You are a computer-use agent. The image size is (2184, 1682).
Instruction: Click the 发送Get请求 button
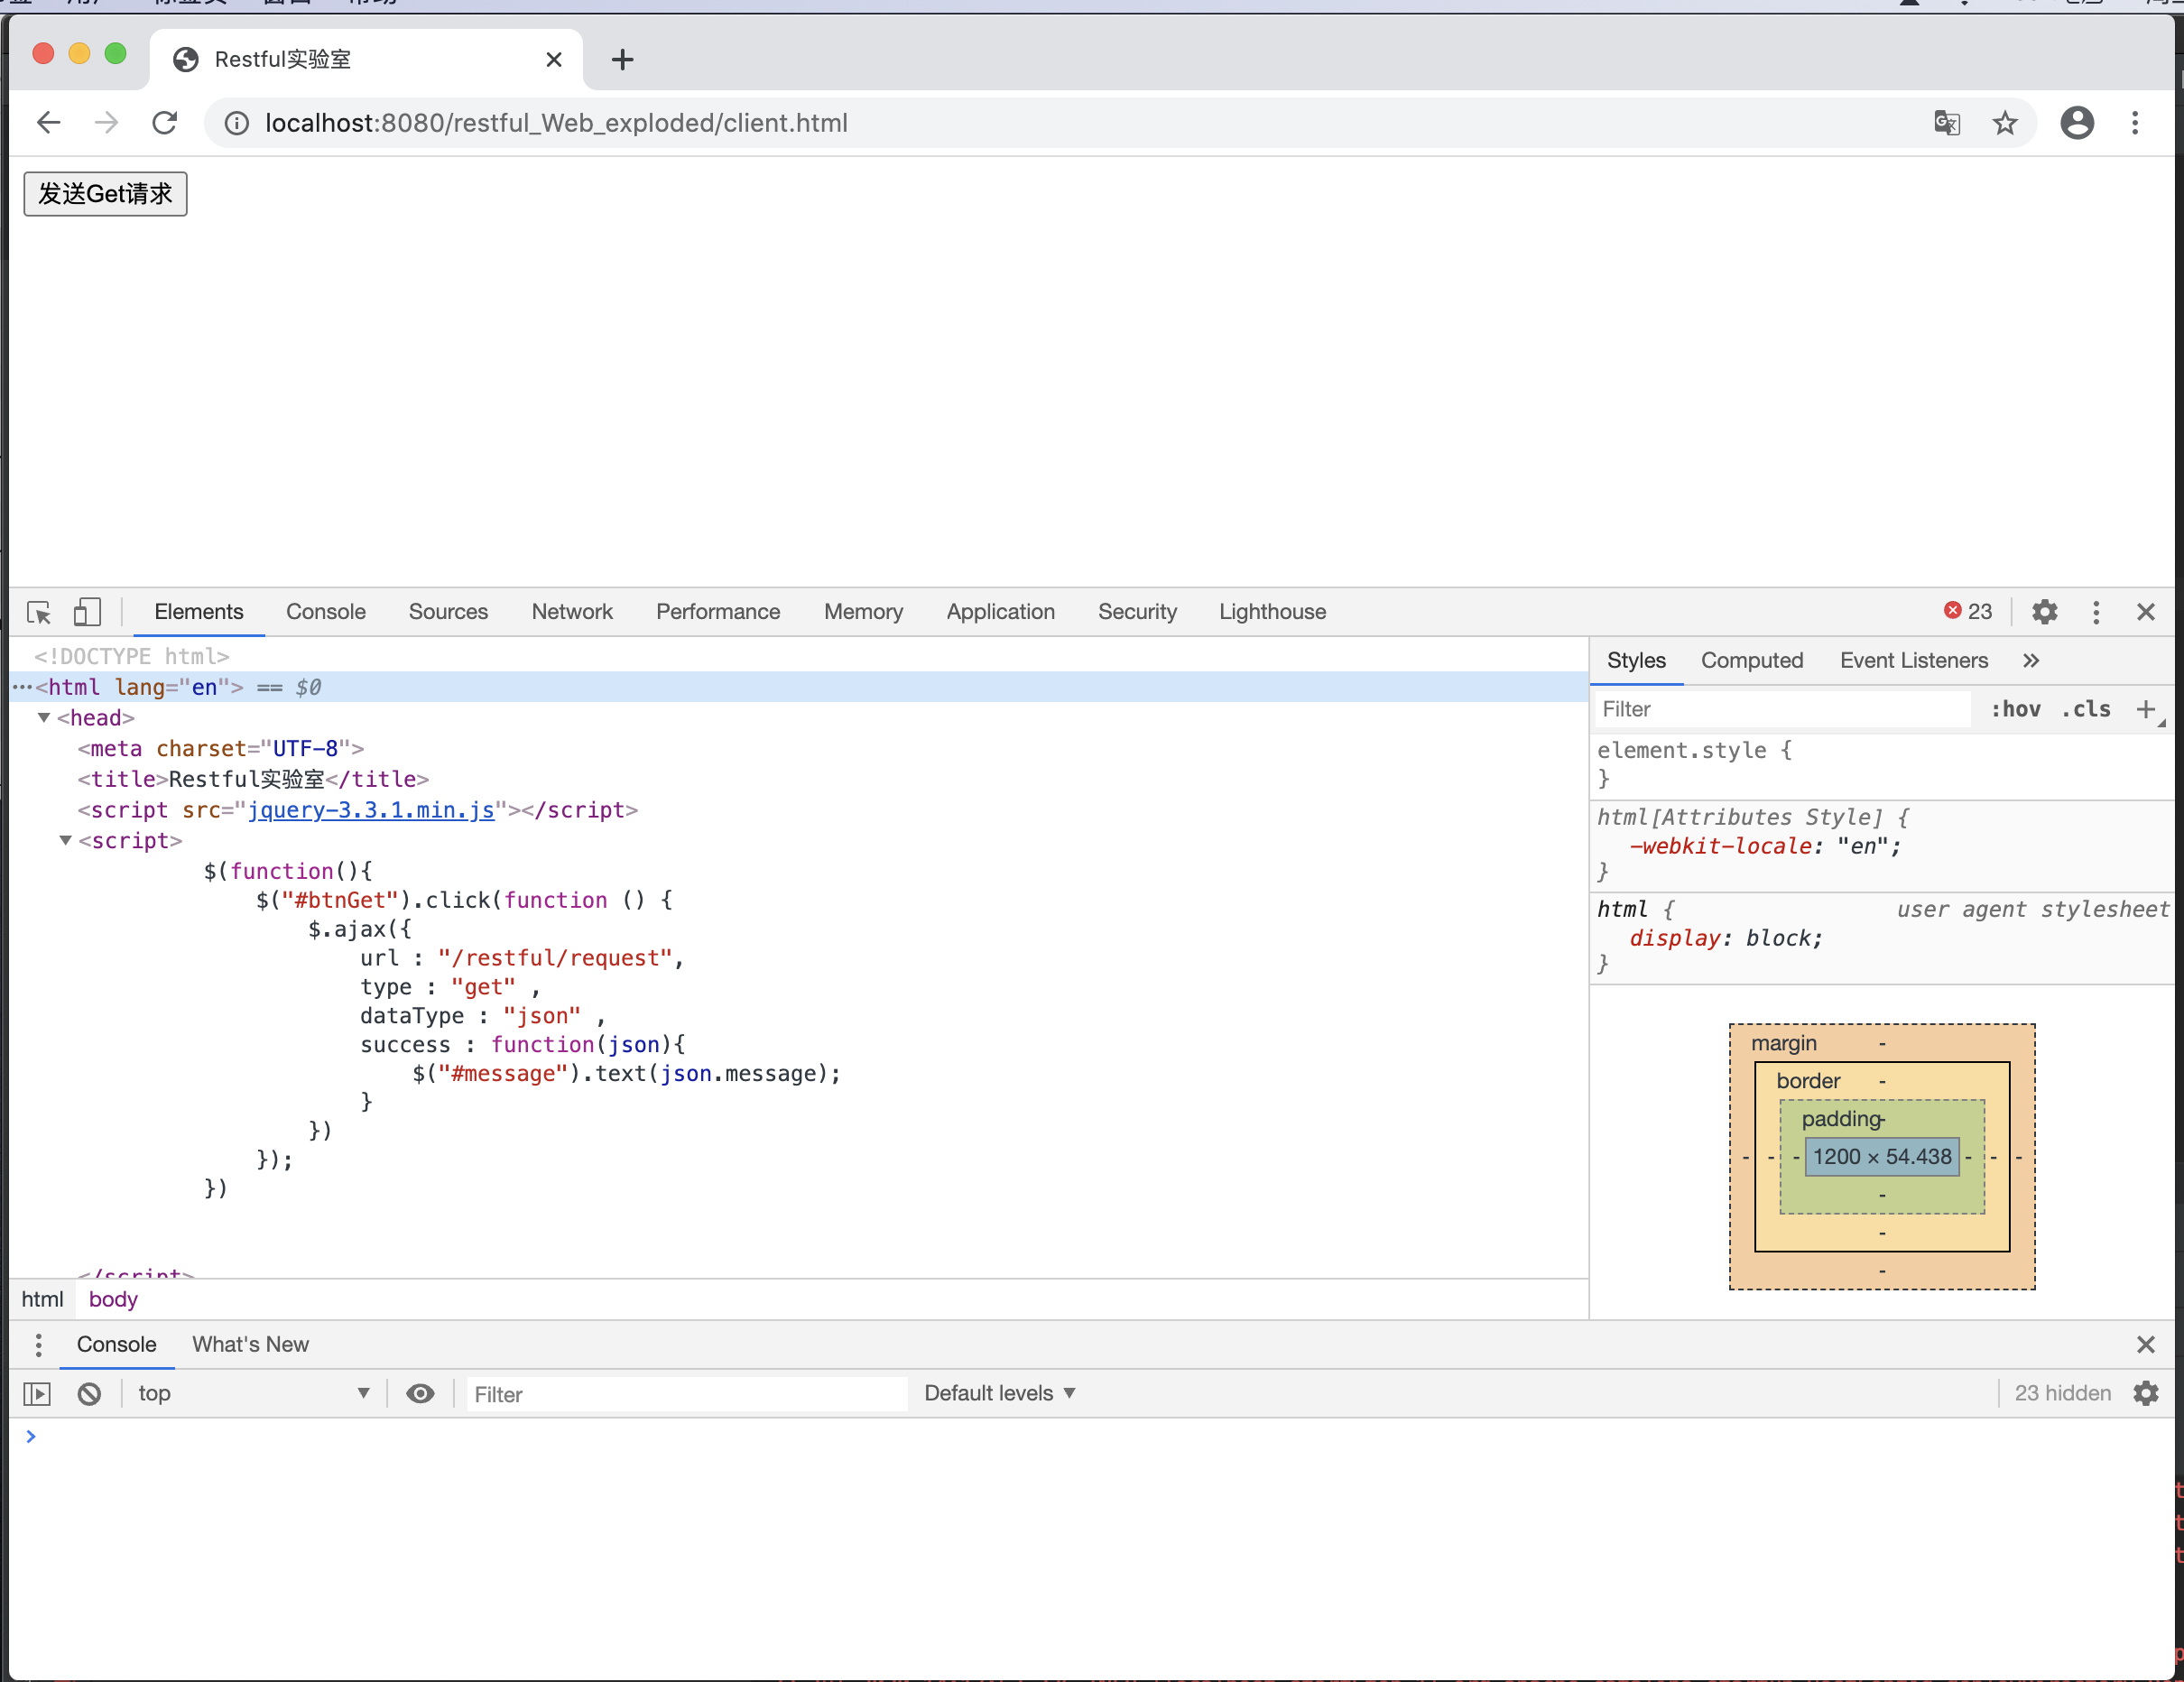pyautogui.click(x=105, y=193)
